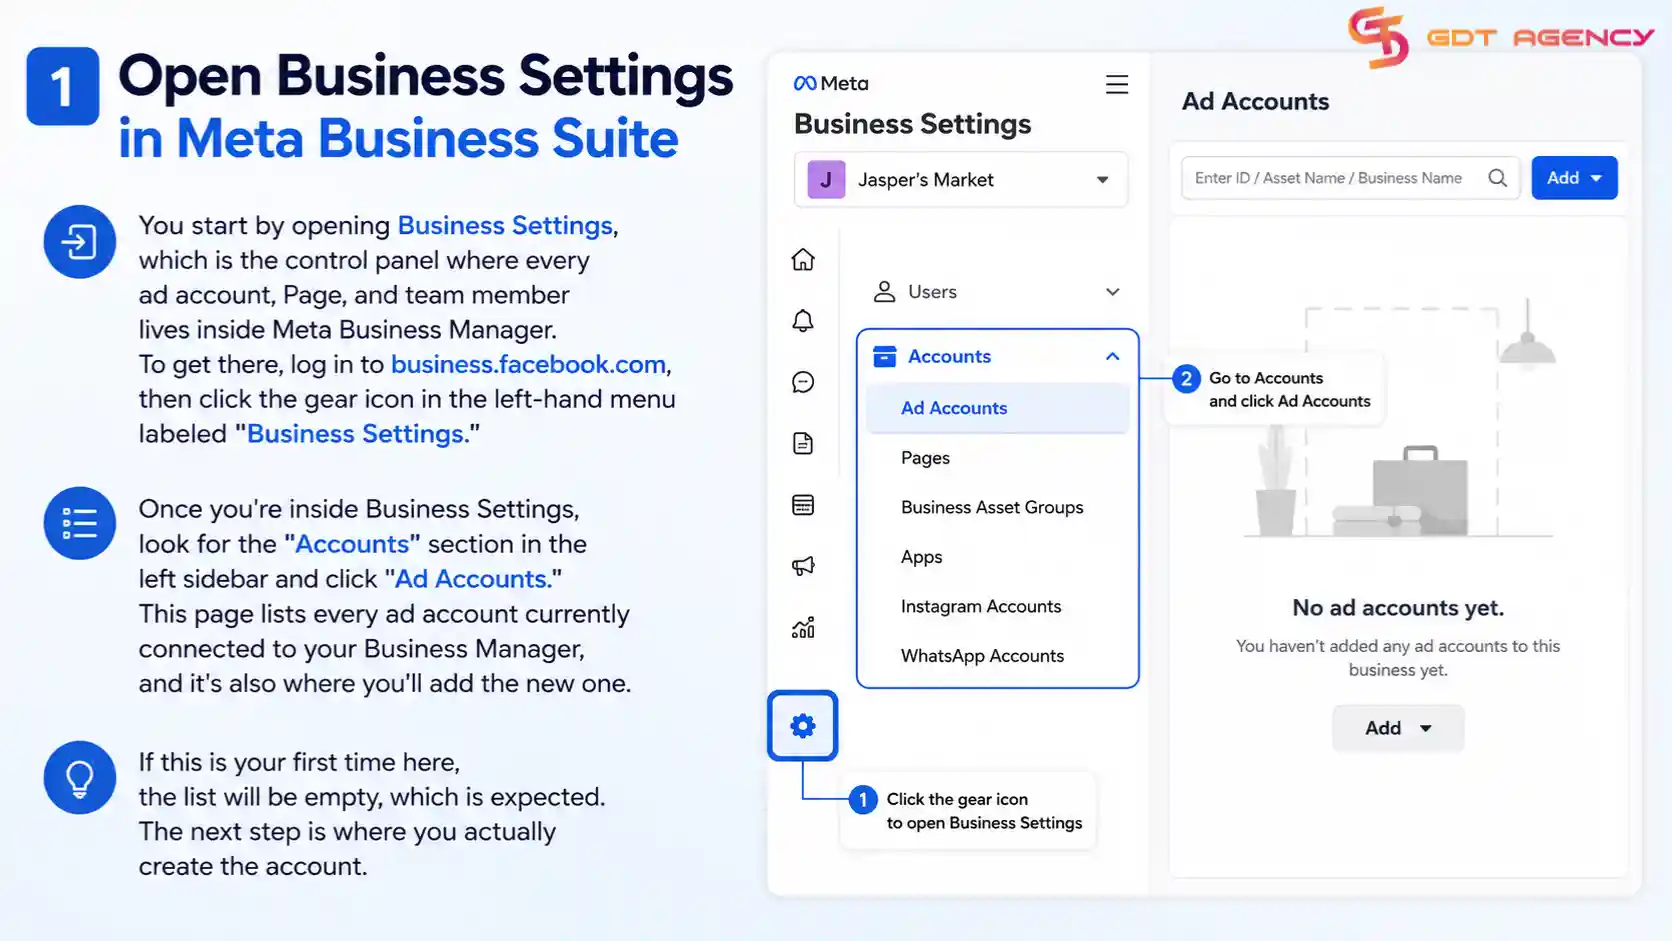Open the megaphone ads icon
The width and height of the screenshot is (1672, 941).
[x=803, y=566]
